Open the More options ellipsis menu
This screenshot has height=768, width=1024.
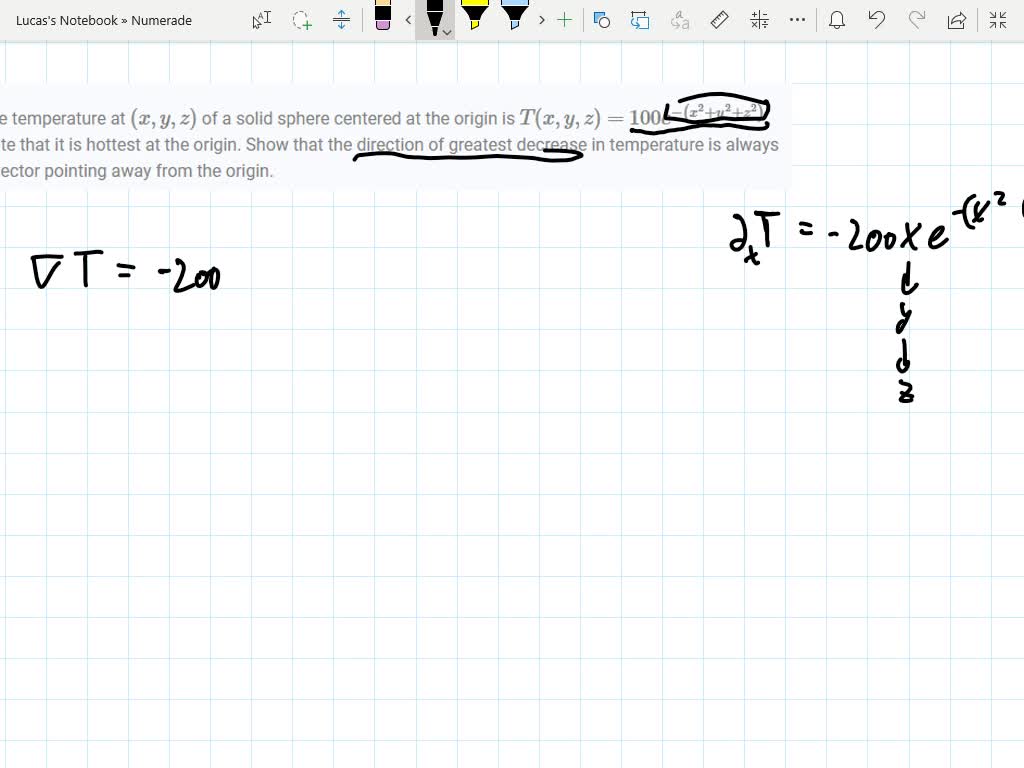pyautogui.click(x=796, y=20)
